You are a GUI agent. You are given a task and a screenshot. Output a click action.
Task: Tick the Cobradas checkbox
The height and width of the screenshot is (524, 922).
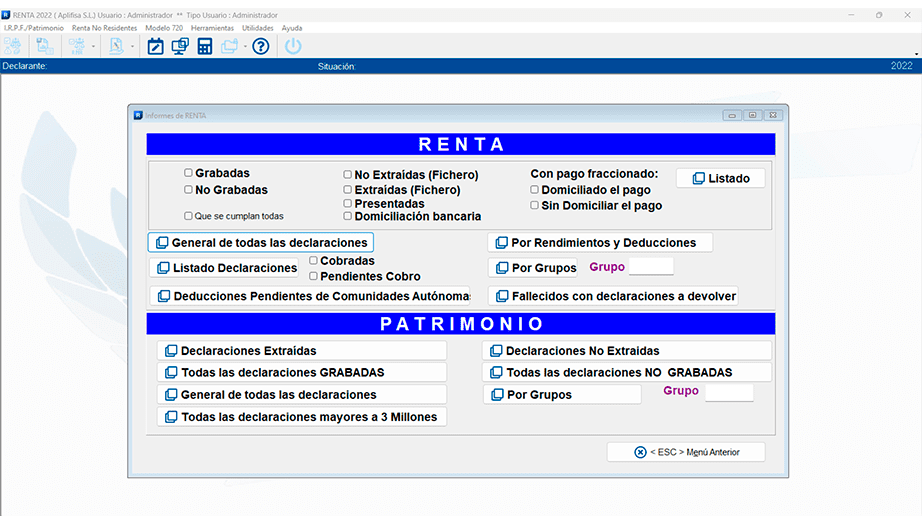313,260
